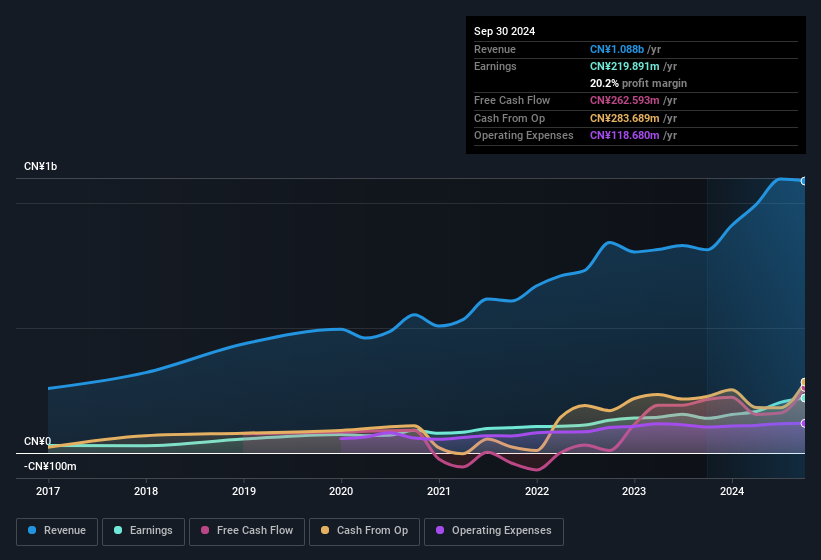Viewport: 821px width, 560px height.
Task: Click the CN¥1b y-axis label
Action: coord(40,166)
